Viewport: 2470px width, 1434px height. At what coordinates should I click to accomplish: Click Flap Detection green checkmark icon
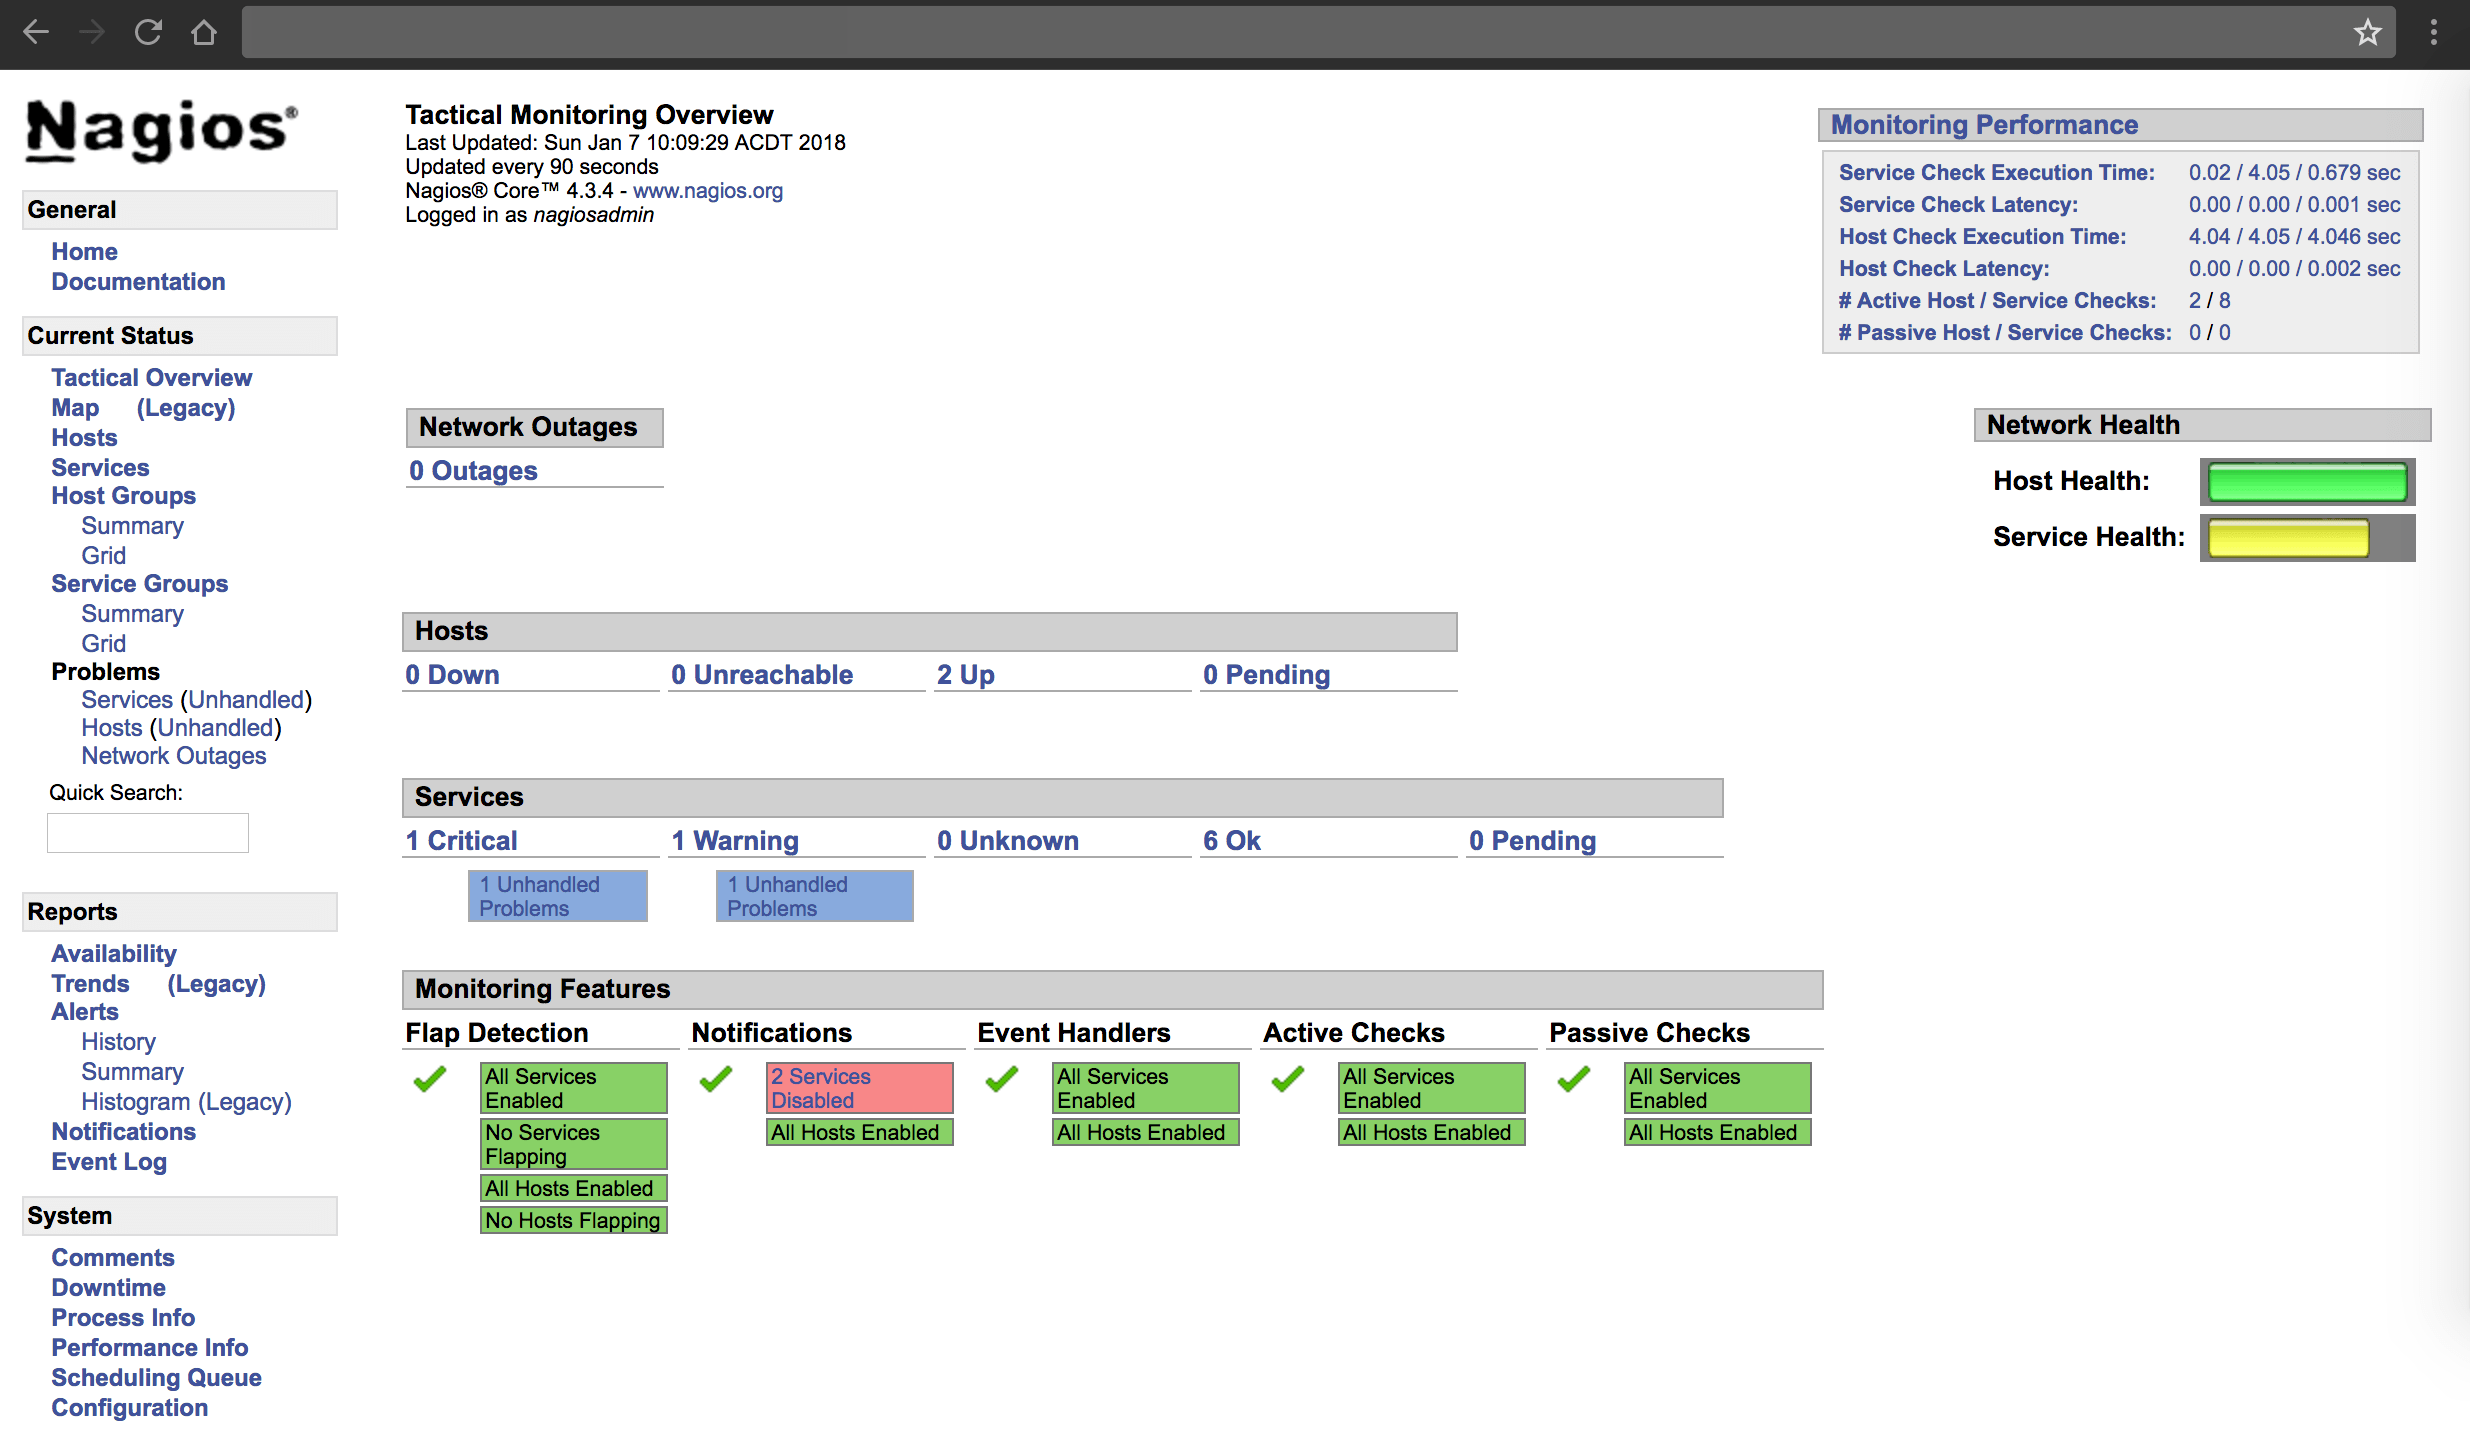click(x=430, y=1079)
